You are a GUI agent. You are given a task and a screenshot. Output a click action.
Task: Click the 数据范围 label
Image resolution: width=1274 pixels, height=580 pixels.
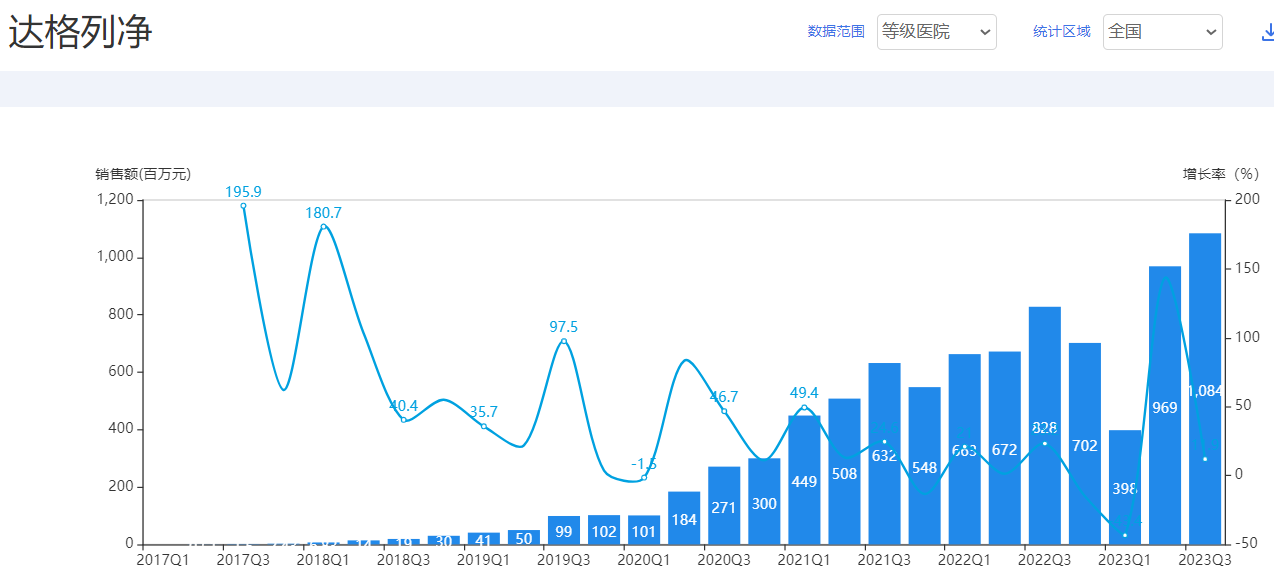coord(835,32)
